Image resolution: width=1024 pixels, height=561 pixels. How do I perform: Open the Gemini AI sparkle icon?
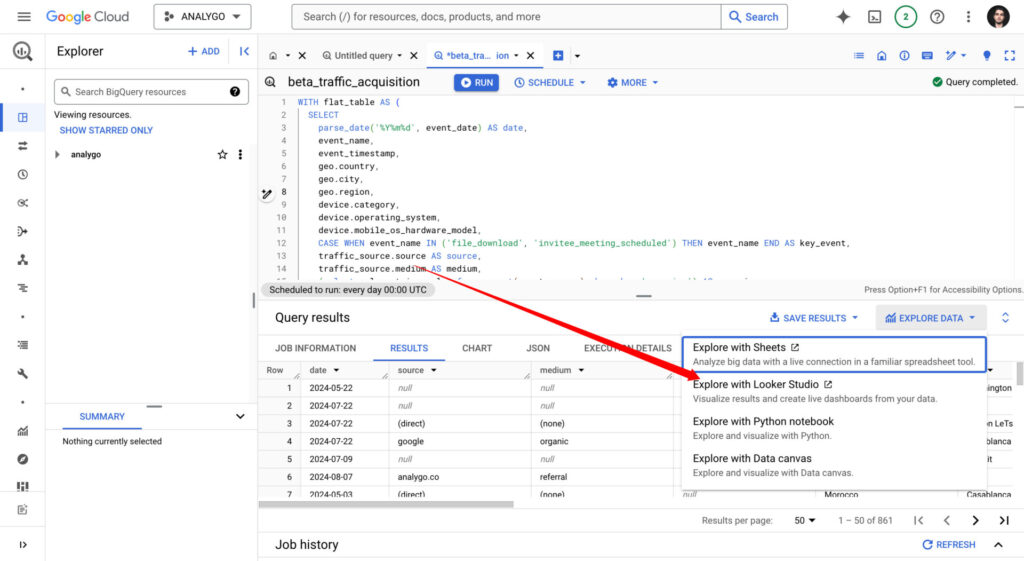click(843, 17)
